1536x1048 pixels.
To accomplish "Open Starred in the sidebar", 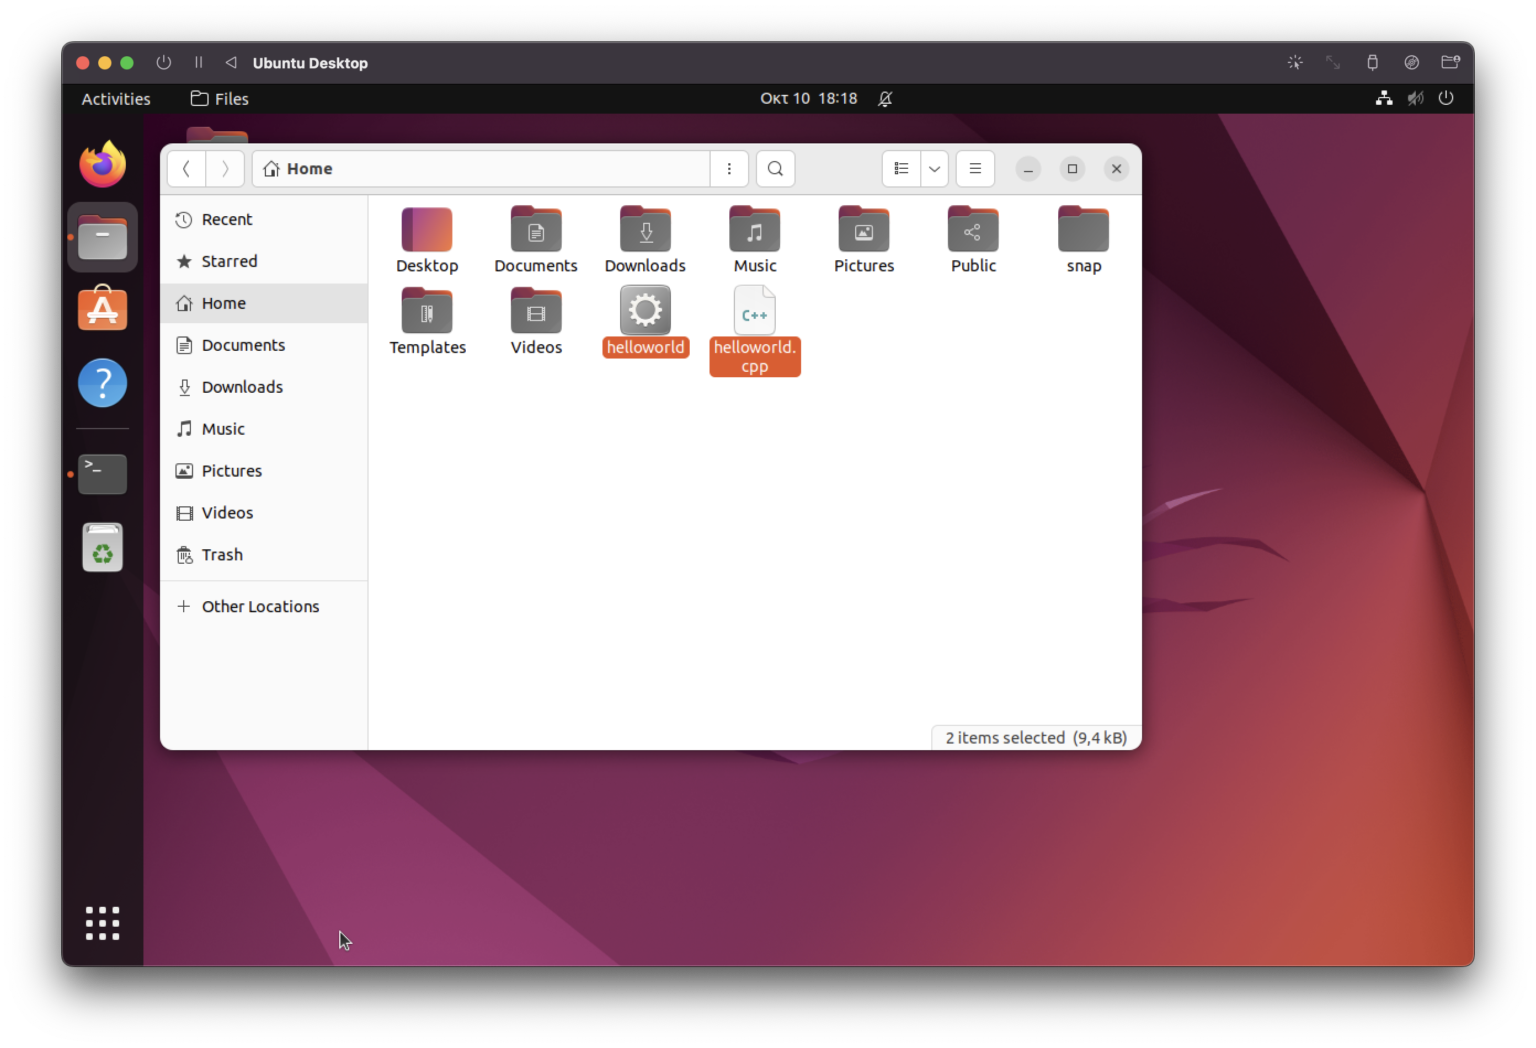I will click(229, 262).
